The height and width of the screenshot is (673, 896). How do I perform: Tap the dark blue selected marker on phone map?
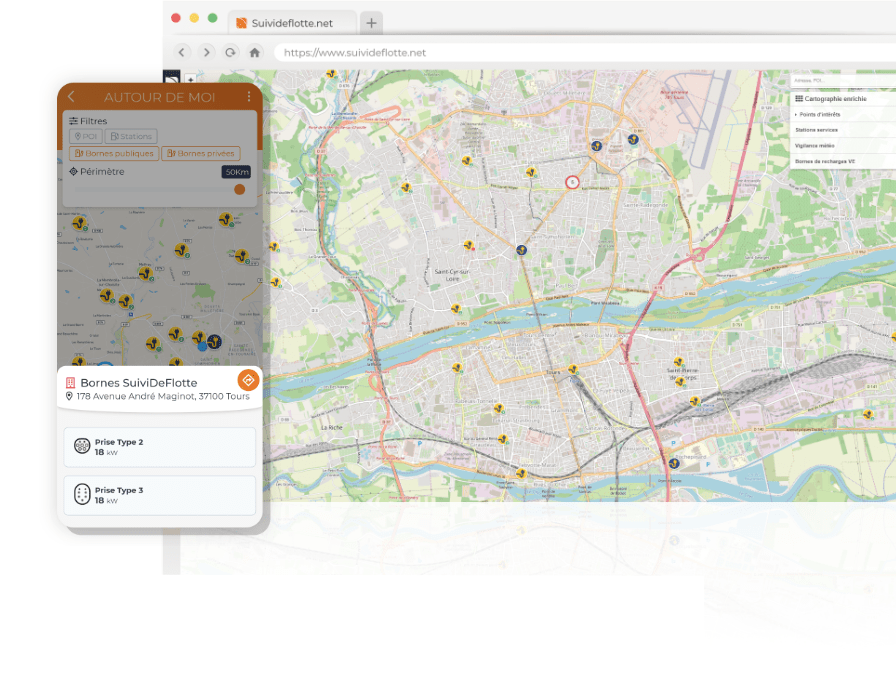(214, 342)
